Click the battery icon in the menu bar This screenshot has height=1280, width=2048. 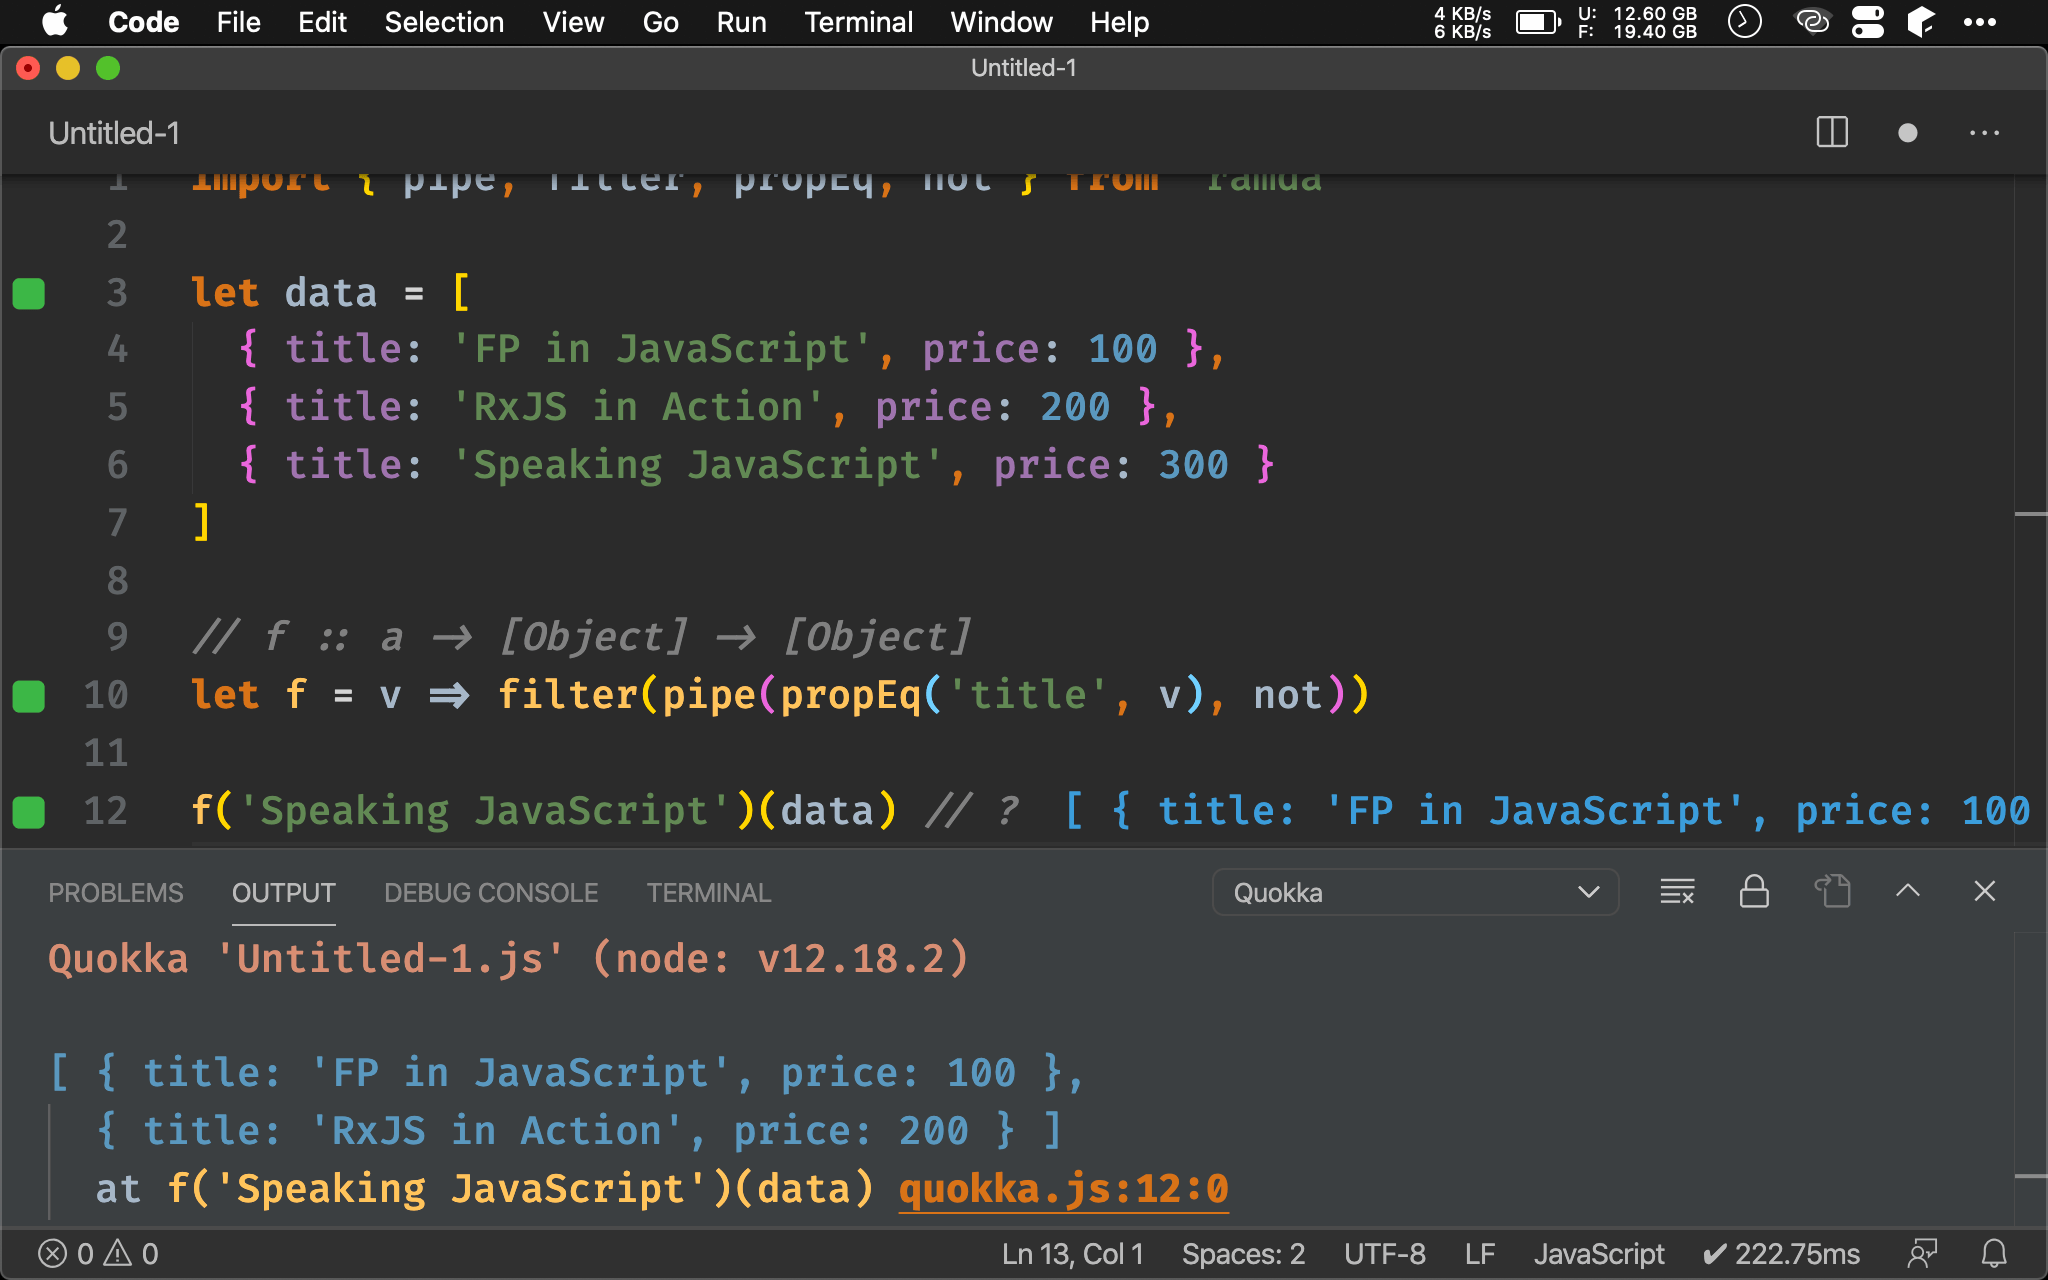1538,22
